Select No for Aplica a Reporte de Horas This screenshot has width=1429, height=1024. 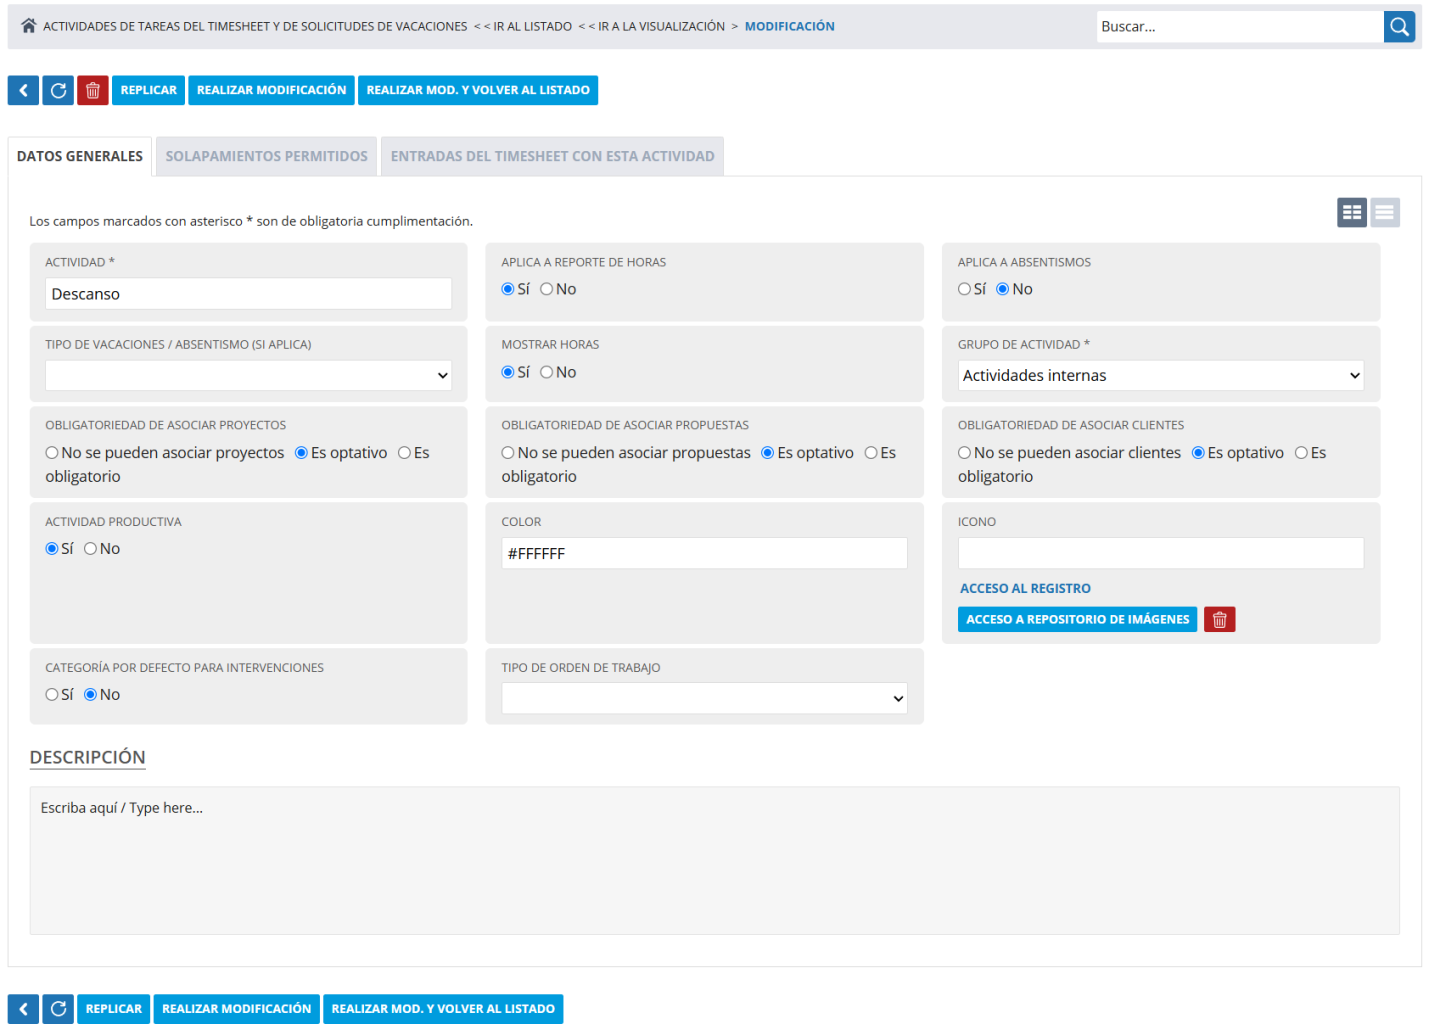coord(547,289)
